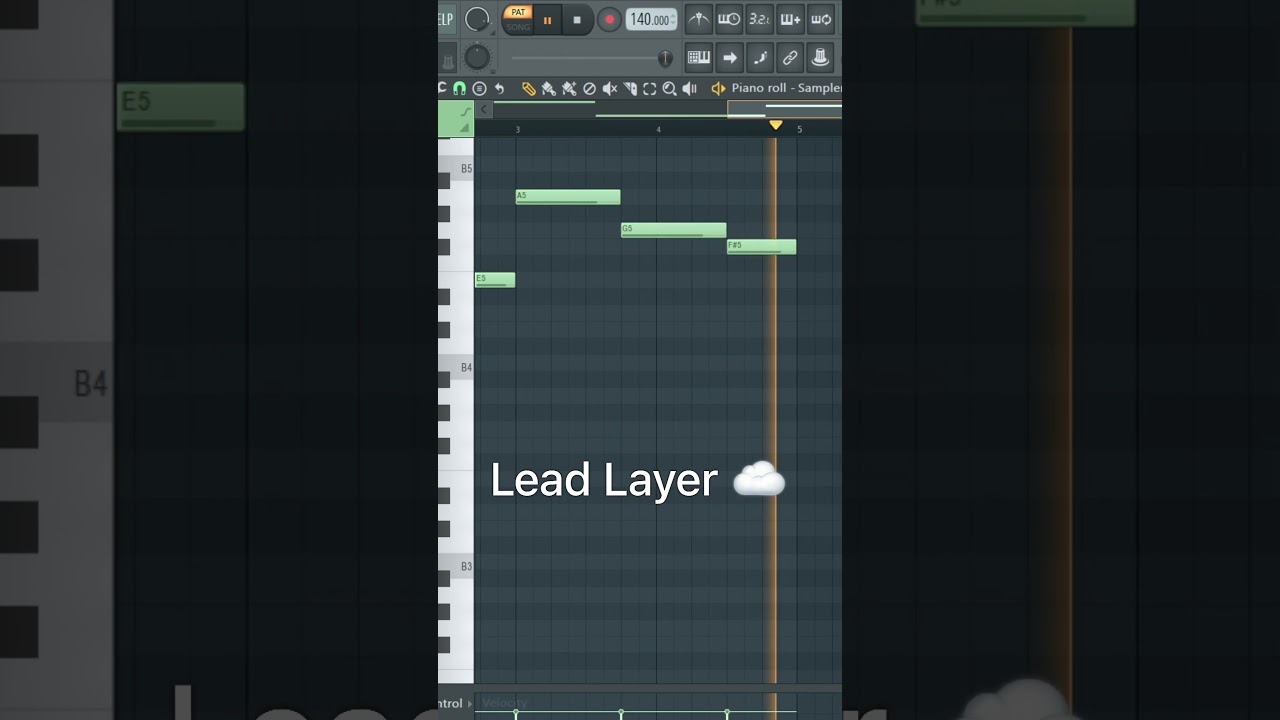The width and height of the screenshot is (1280, 720).
Task: Click the scroll-left arrow above the ruler
Action: (484, 109)
